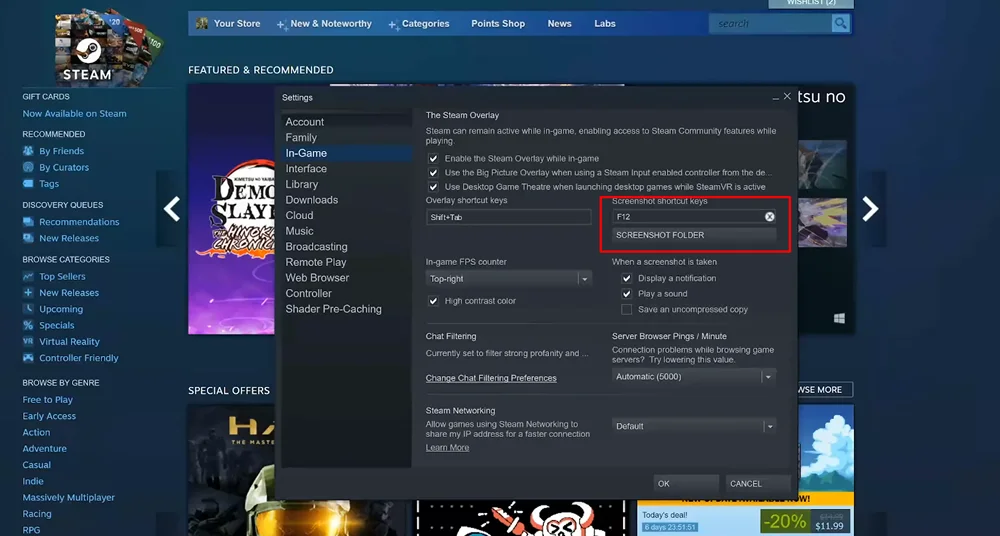Screen dimensions: 1000x536
Task: Go to next featured item arrow
Action: [870, 208]
